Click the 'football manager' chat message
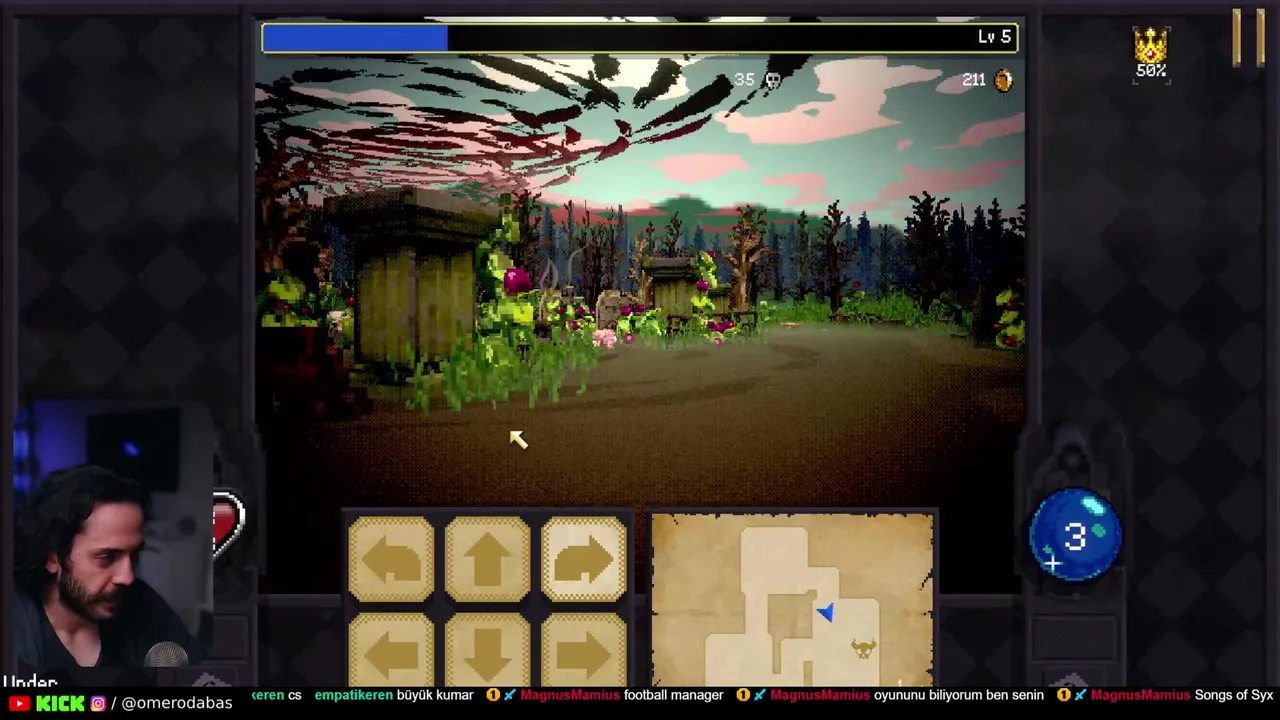Screen dimensions: 1280x720 [673, 695]
